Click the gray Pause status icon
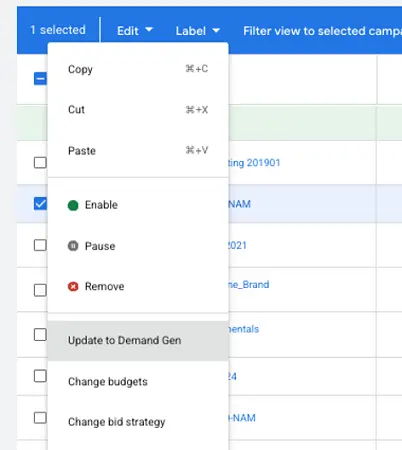The width and height of the screenshot is (402, 450). click(73, 246)
